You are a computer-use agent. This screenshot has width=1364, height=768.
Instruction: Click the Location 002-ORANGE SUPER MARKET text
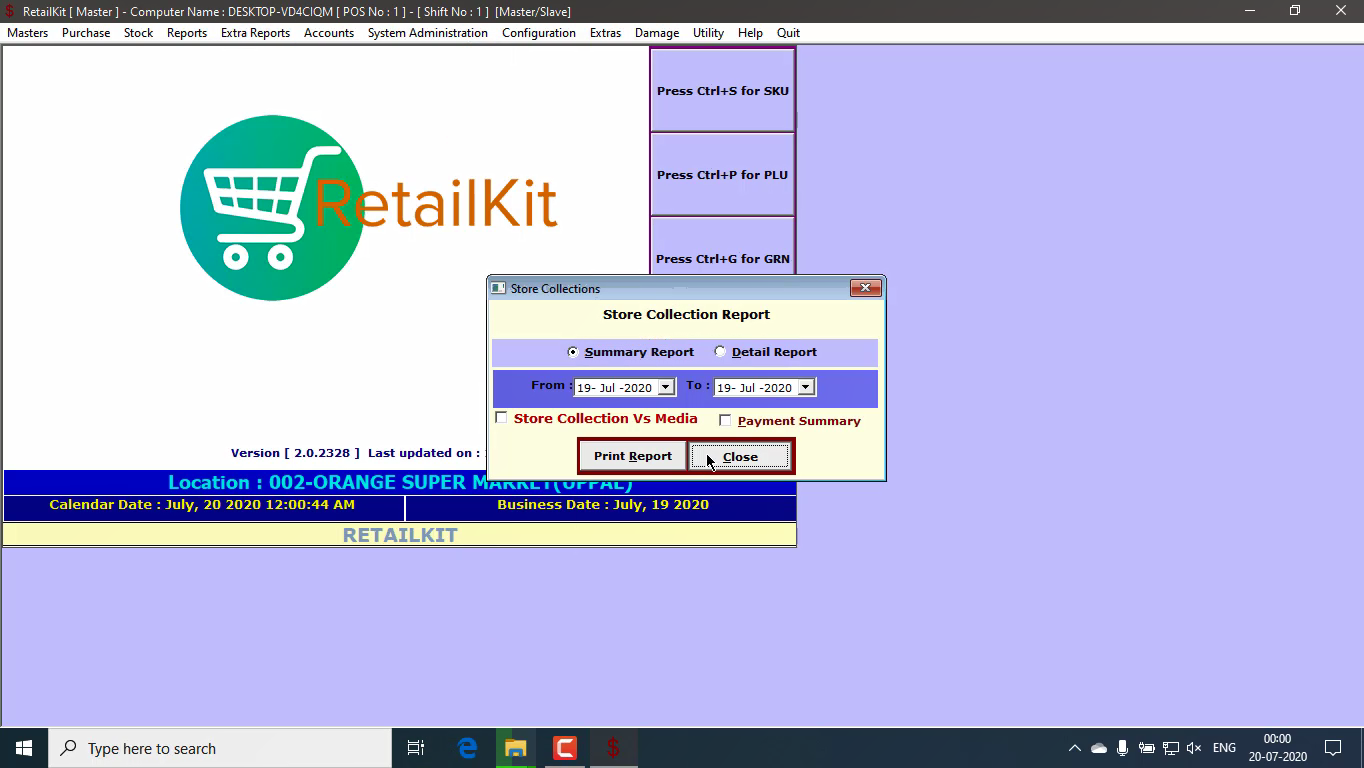point(400,483)
